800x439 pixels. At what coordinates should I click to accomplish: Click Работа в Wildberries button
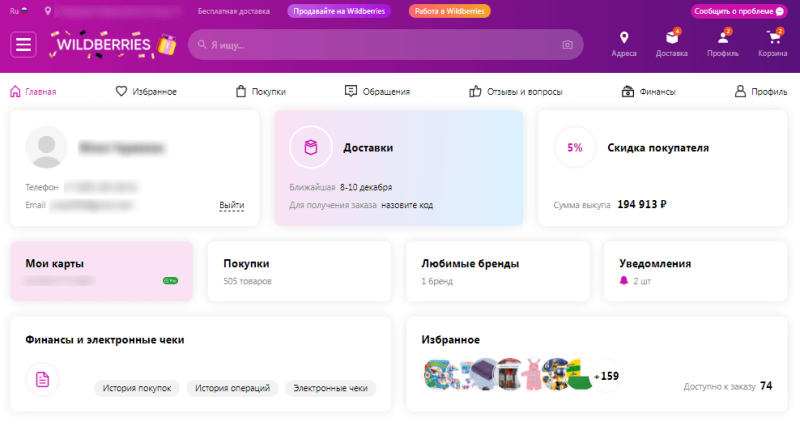[x=449, y=11]
